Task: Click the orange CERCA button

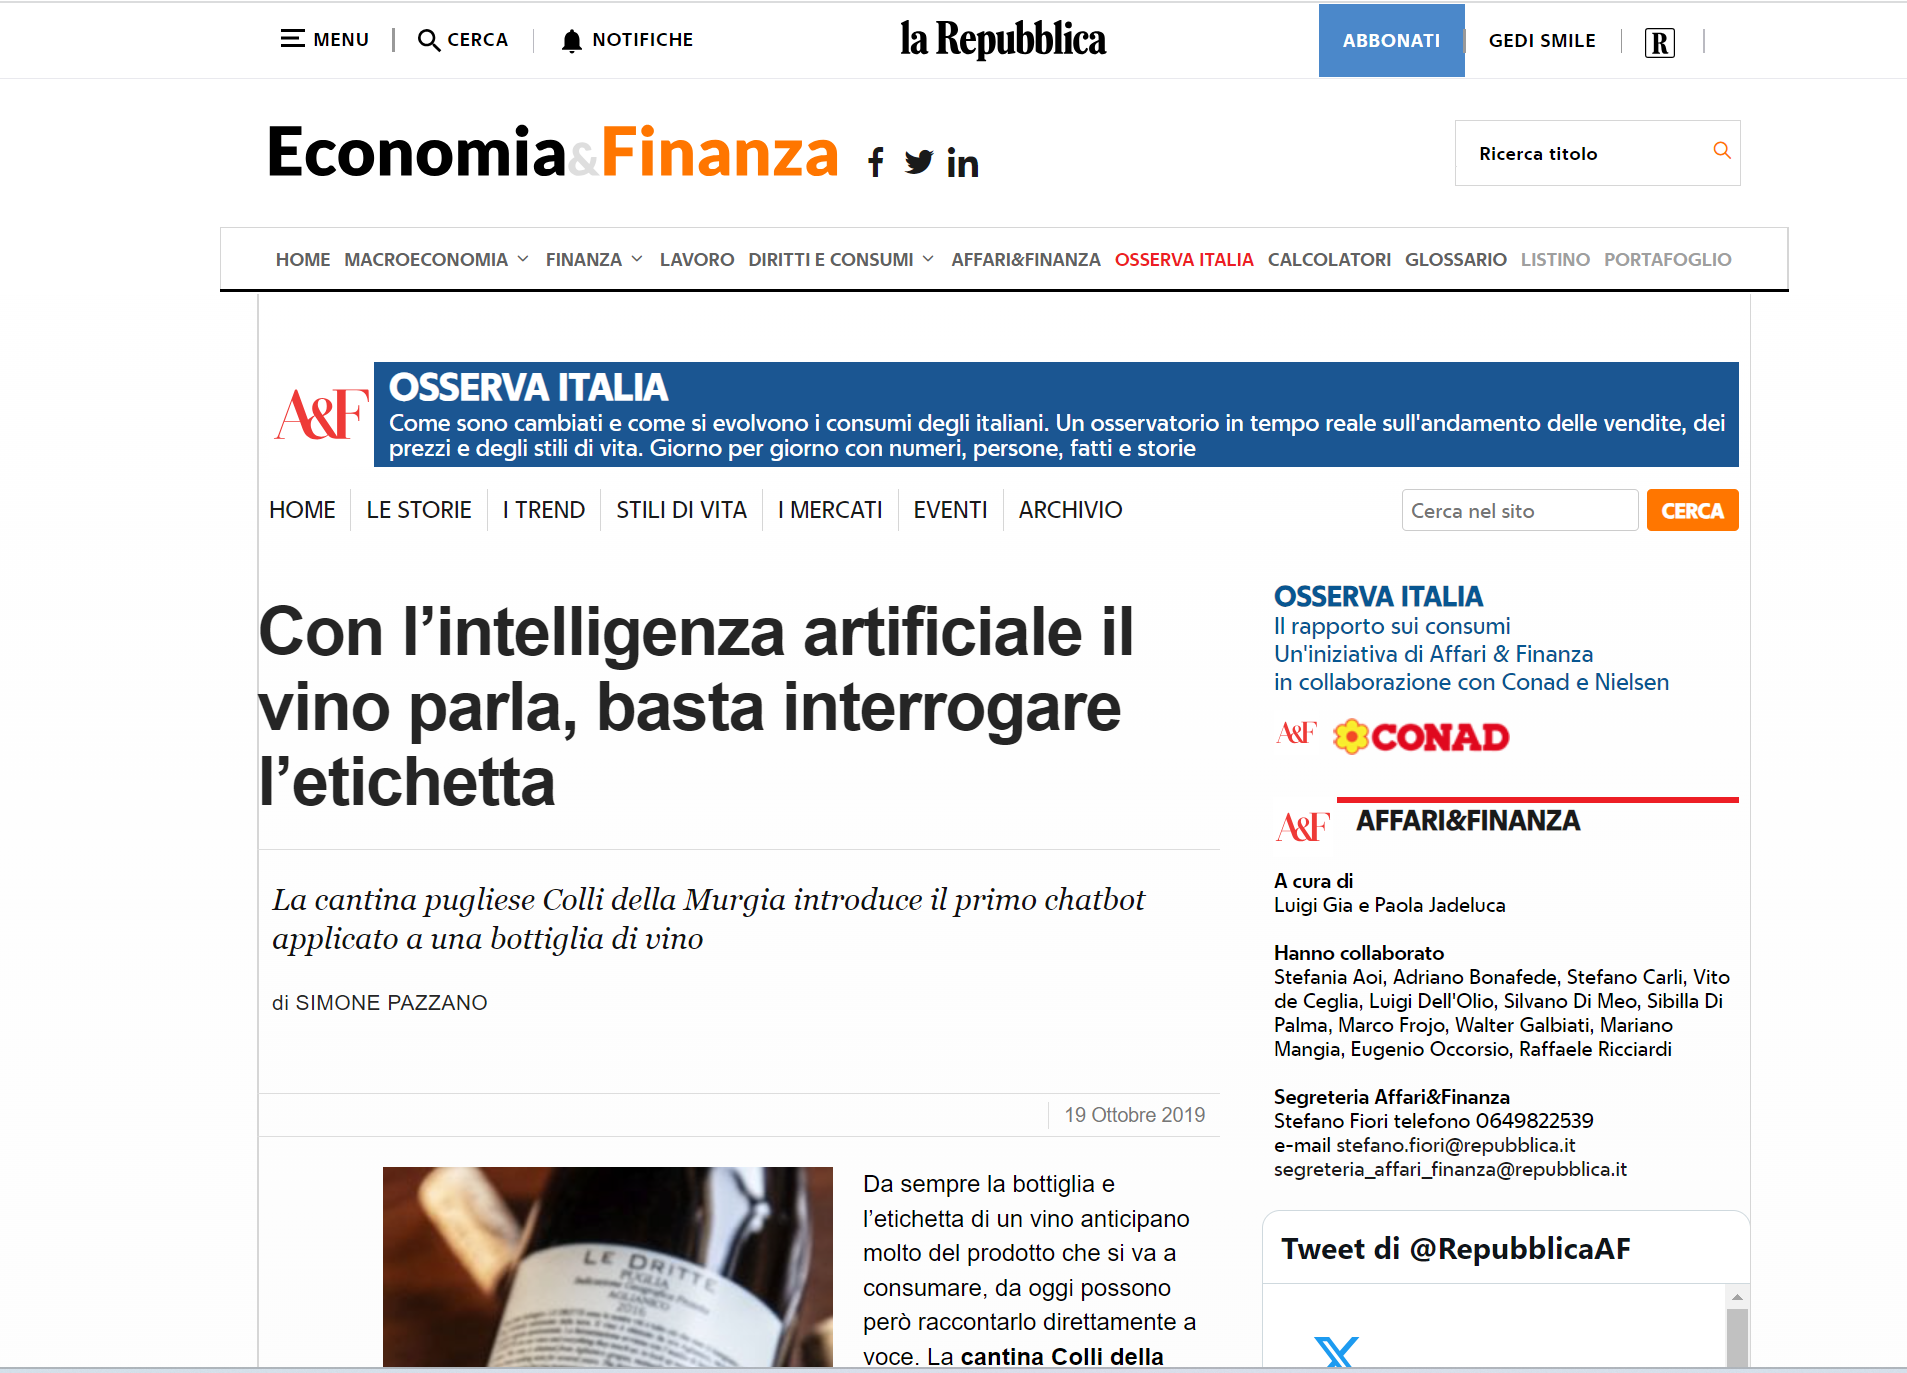Action: (1692, 510)
